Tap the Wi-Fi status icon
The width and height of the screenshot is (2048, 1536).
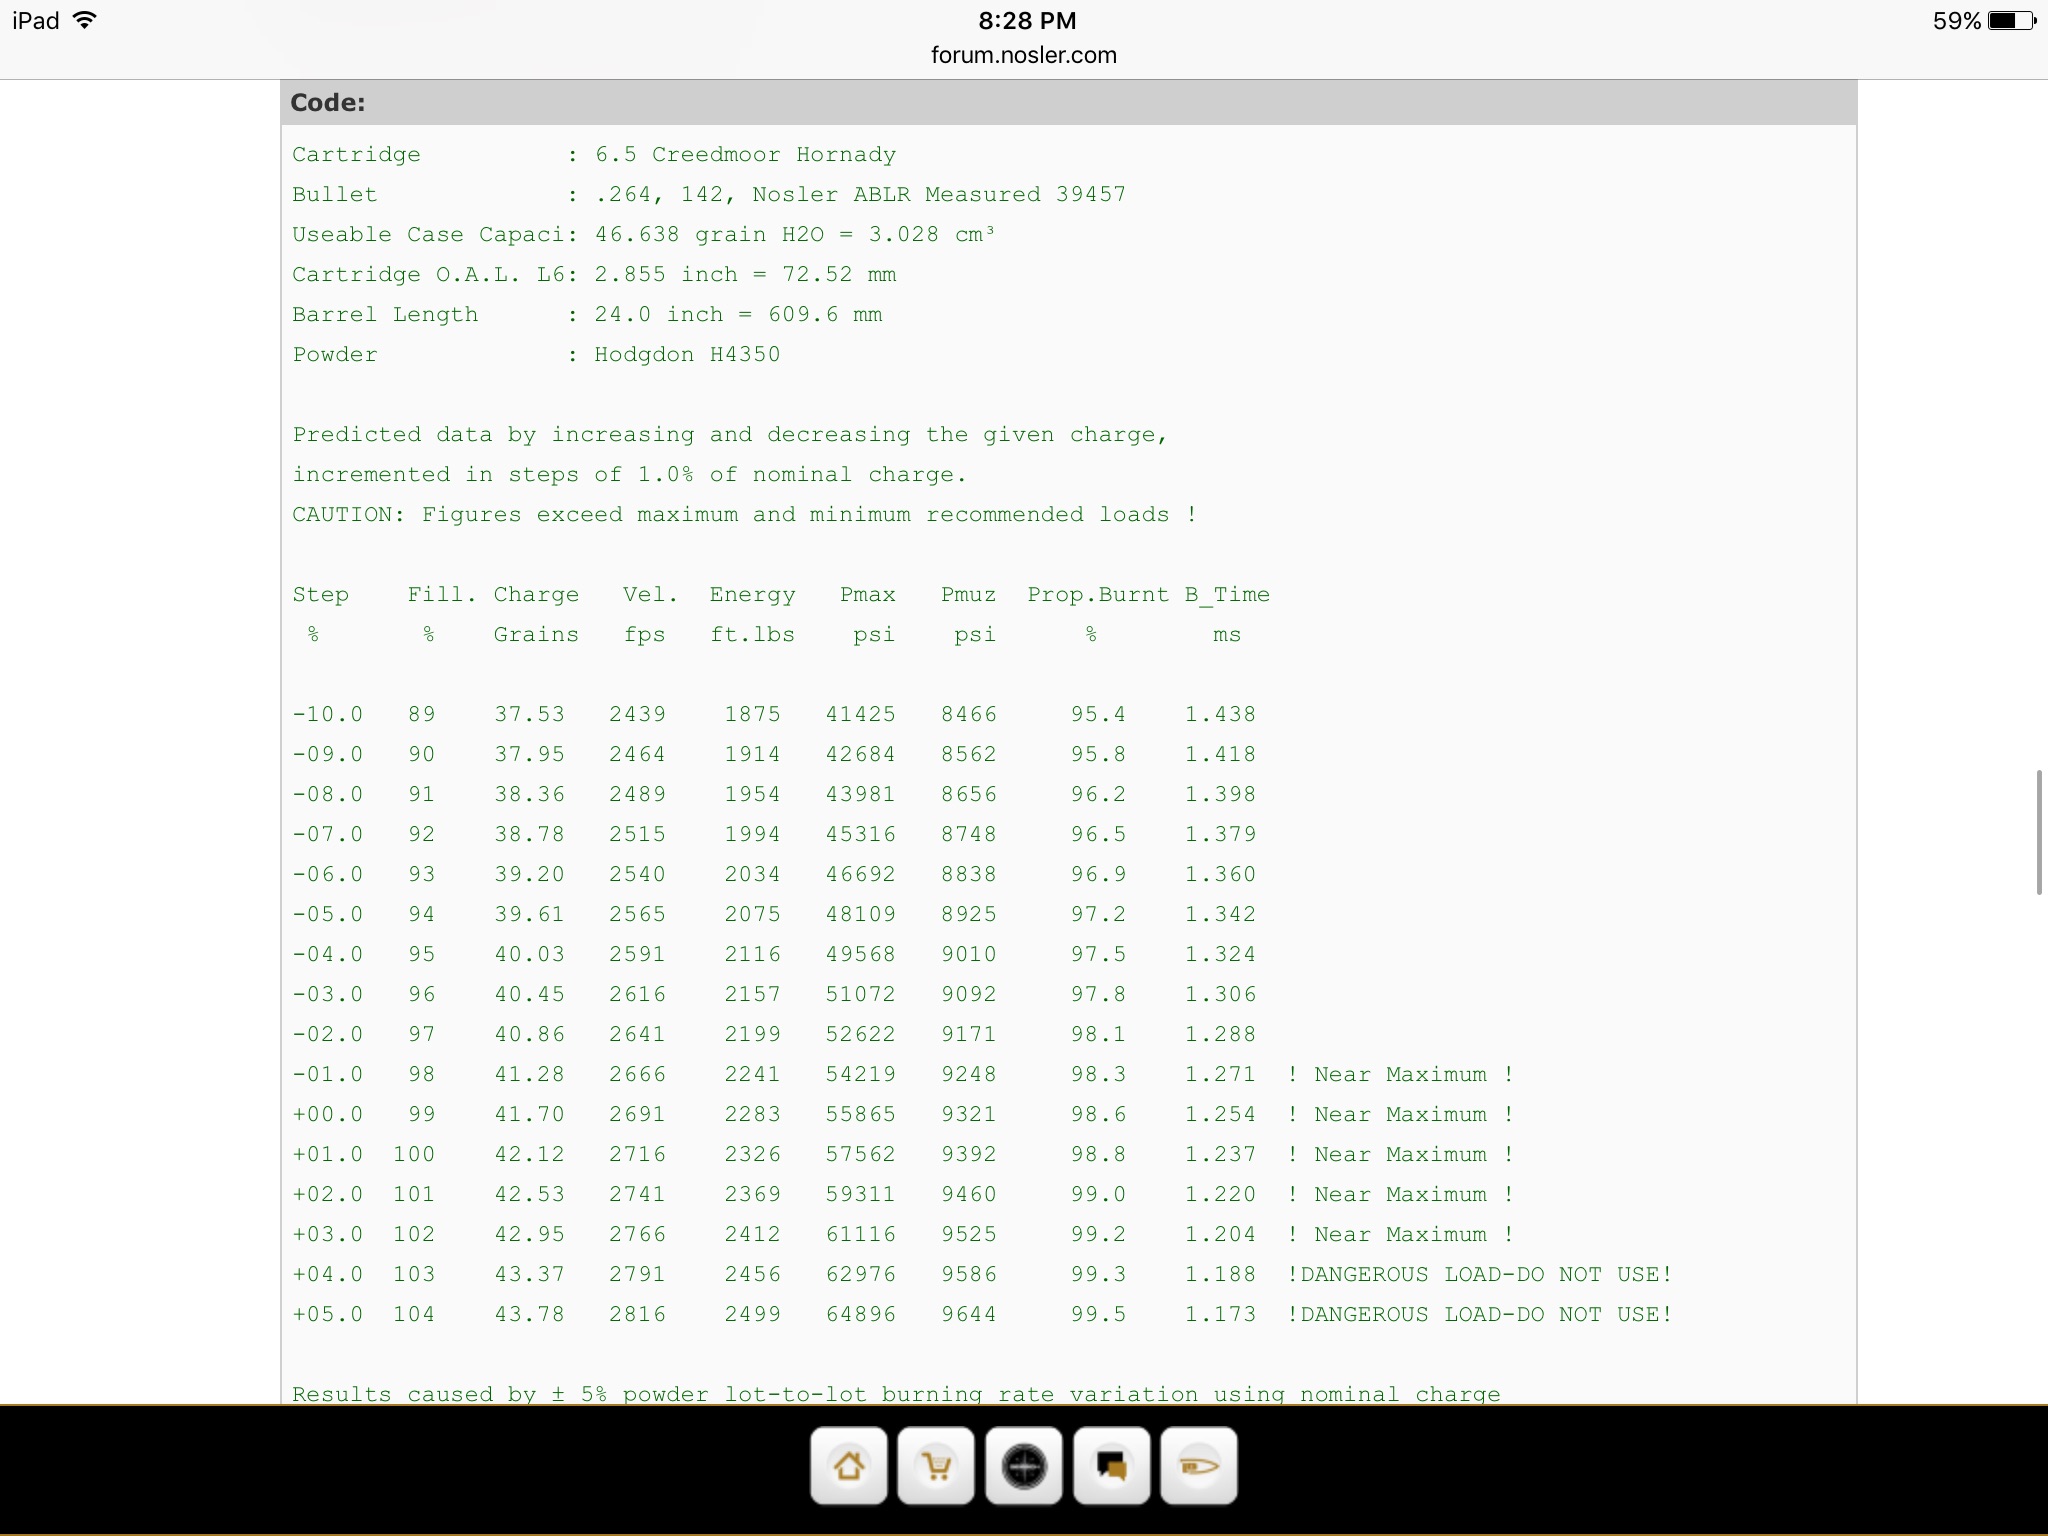[x=85, y=20]
